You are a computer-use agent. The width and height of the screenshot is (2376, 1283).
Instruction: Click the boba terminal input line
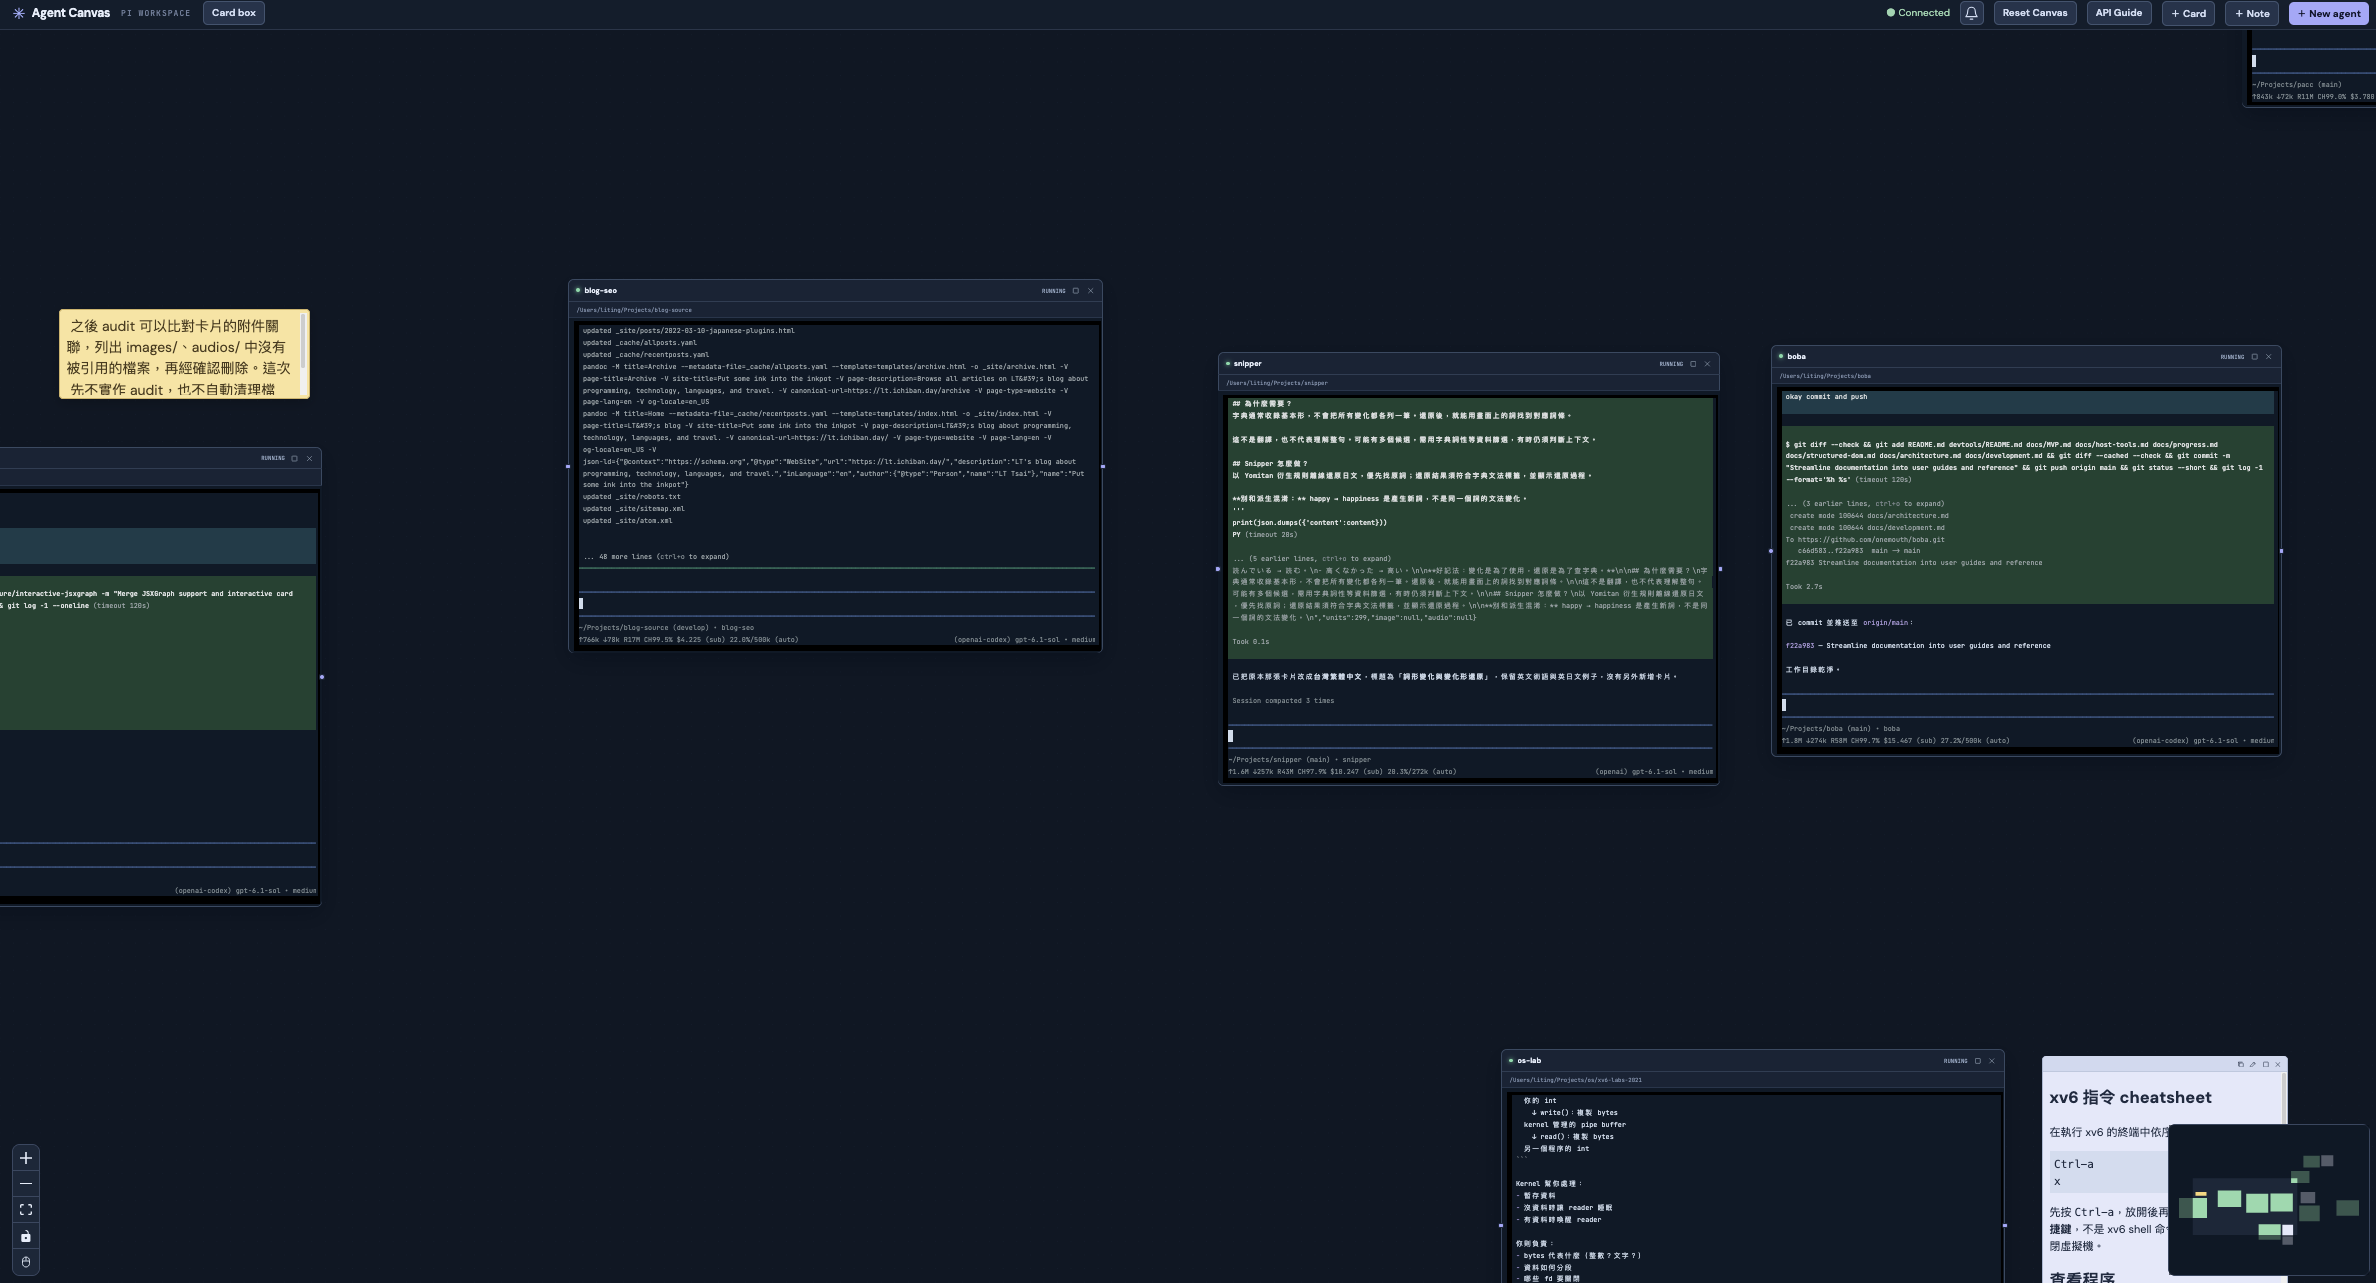point(2028,705)
